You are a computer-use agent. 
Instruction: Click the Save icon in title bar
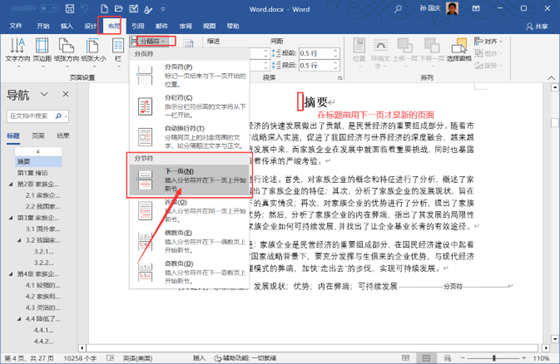(70, 9)
